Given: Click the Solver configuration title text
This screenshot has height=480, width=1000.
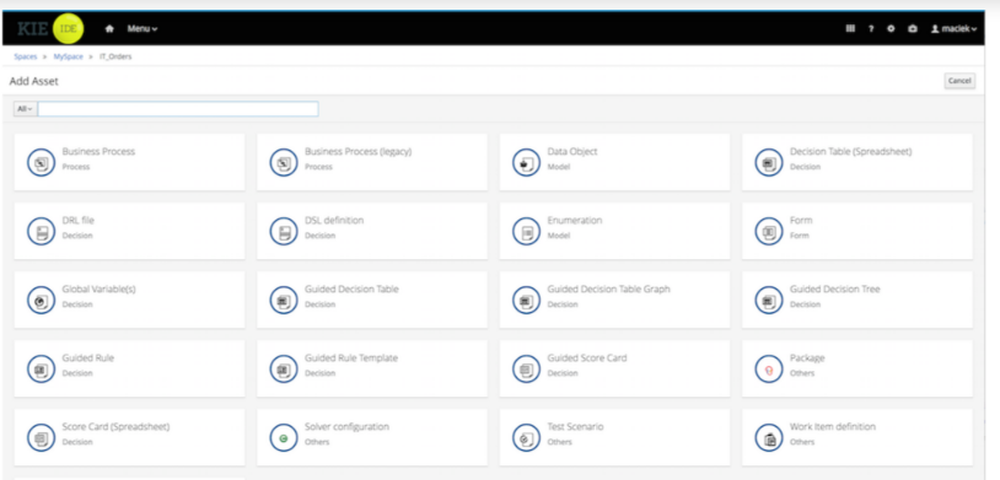Looking at the screenshot, I should click(347, 427).
